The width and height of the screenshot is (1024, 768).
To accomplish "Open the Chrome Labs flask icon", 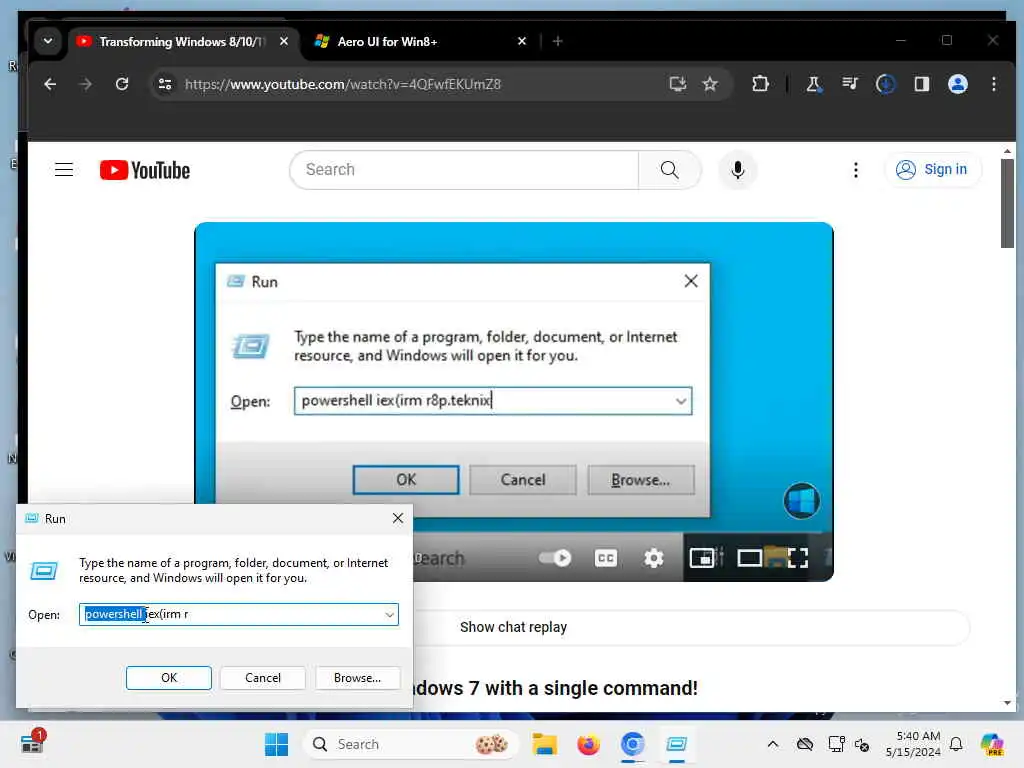I will pos(814,84).
